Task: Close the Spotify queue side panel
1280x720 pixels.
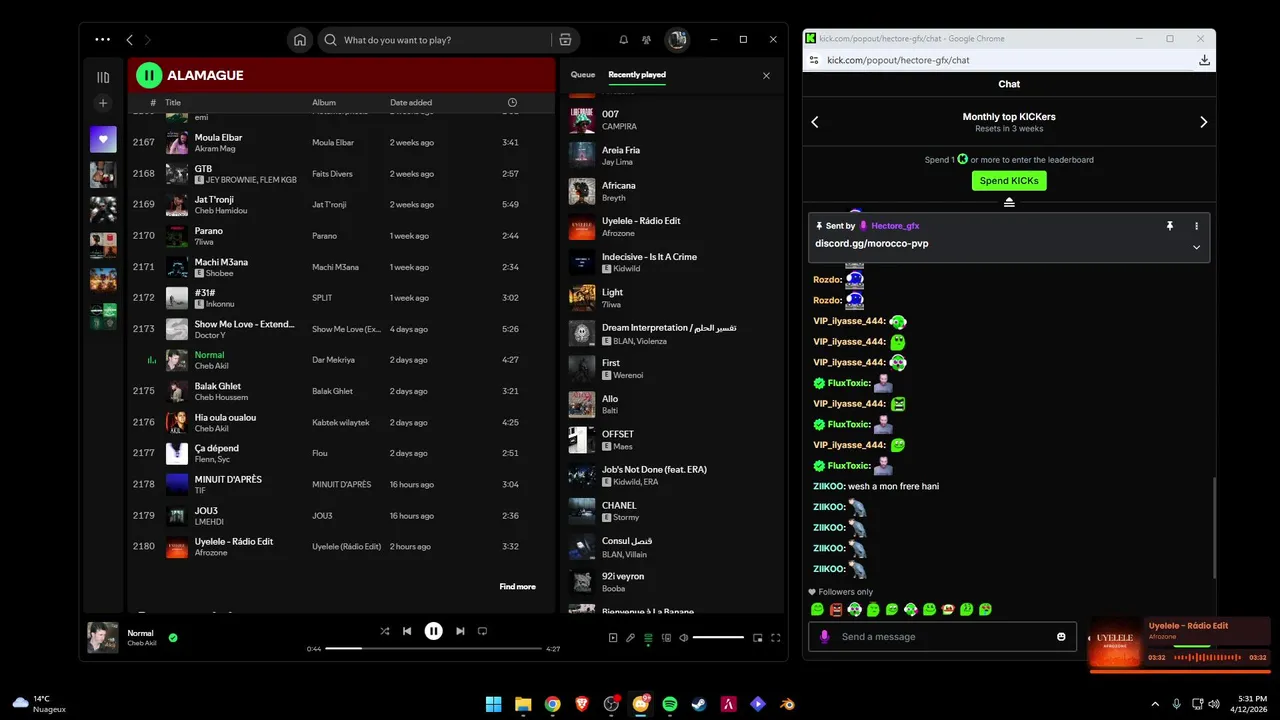Action: coord(766,75)
